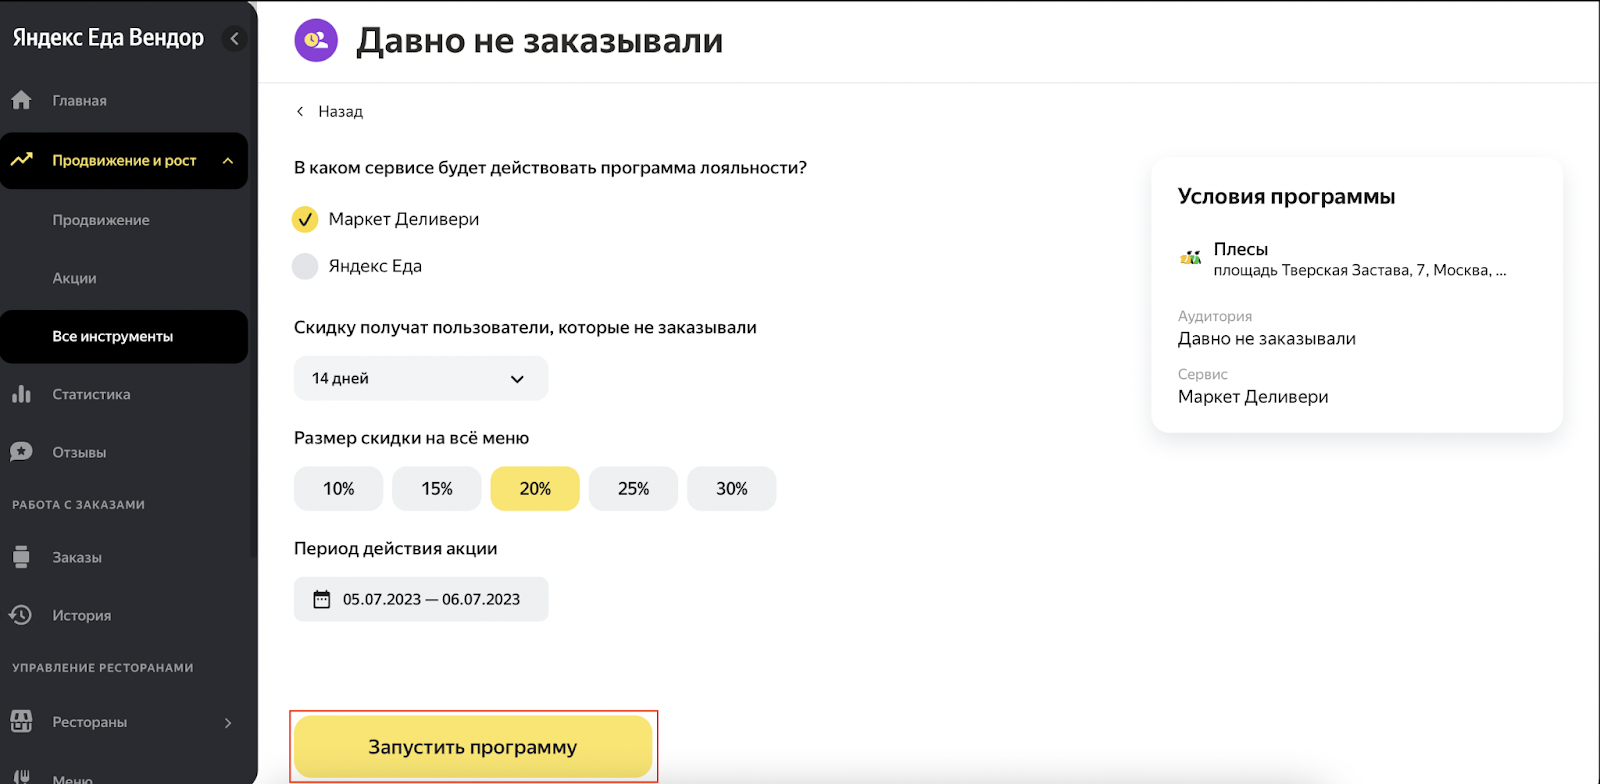Screen dimensions: 1600x784
Task: Click the Заказы icon in the sidebar
Action: coord(21,557)
